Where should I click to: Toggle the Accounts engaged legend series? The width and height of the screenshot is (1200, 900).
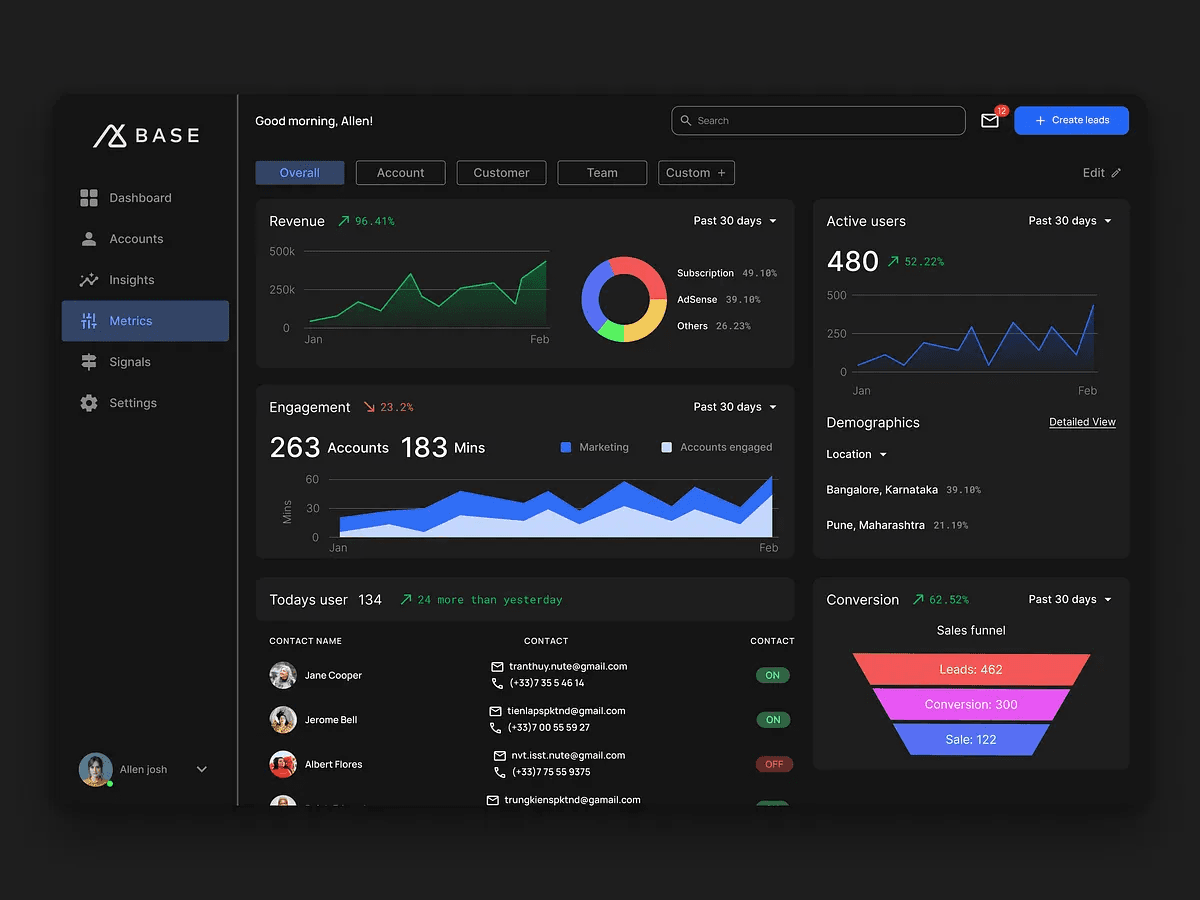[717, 447]
